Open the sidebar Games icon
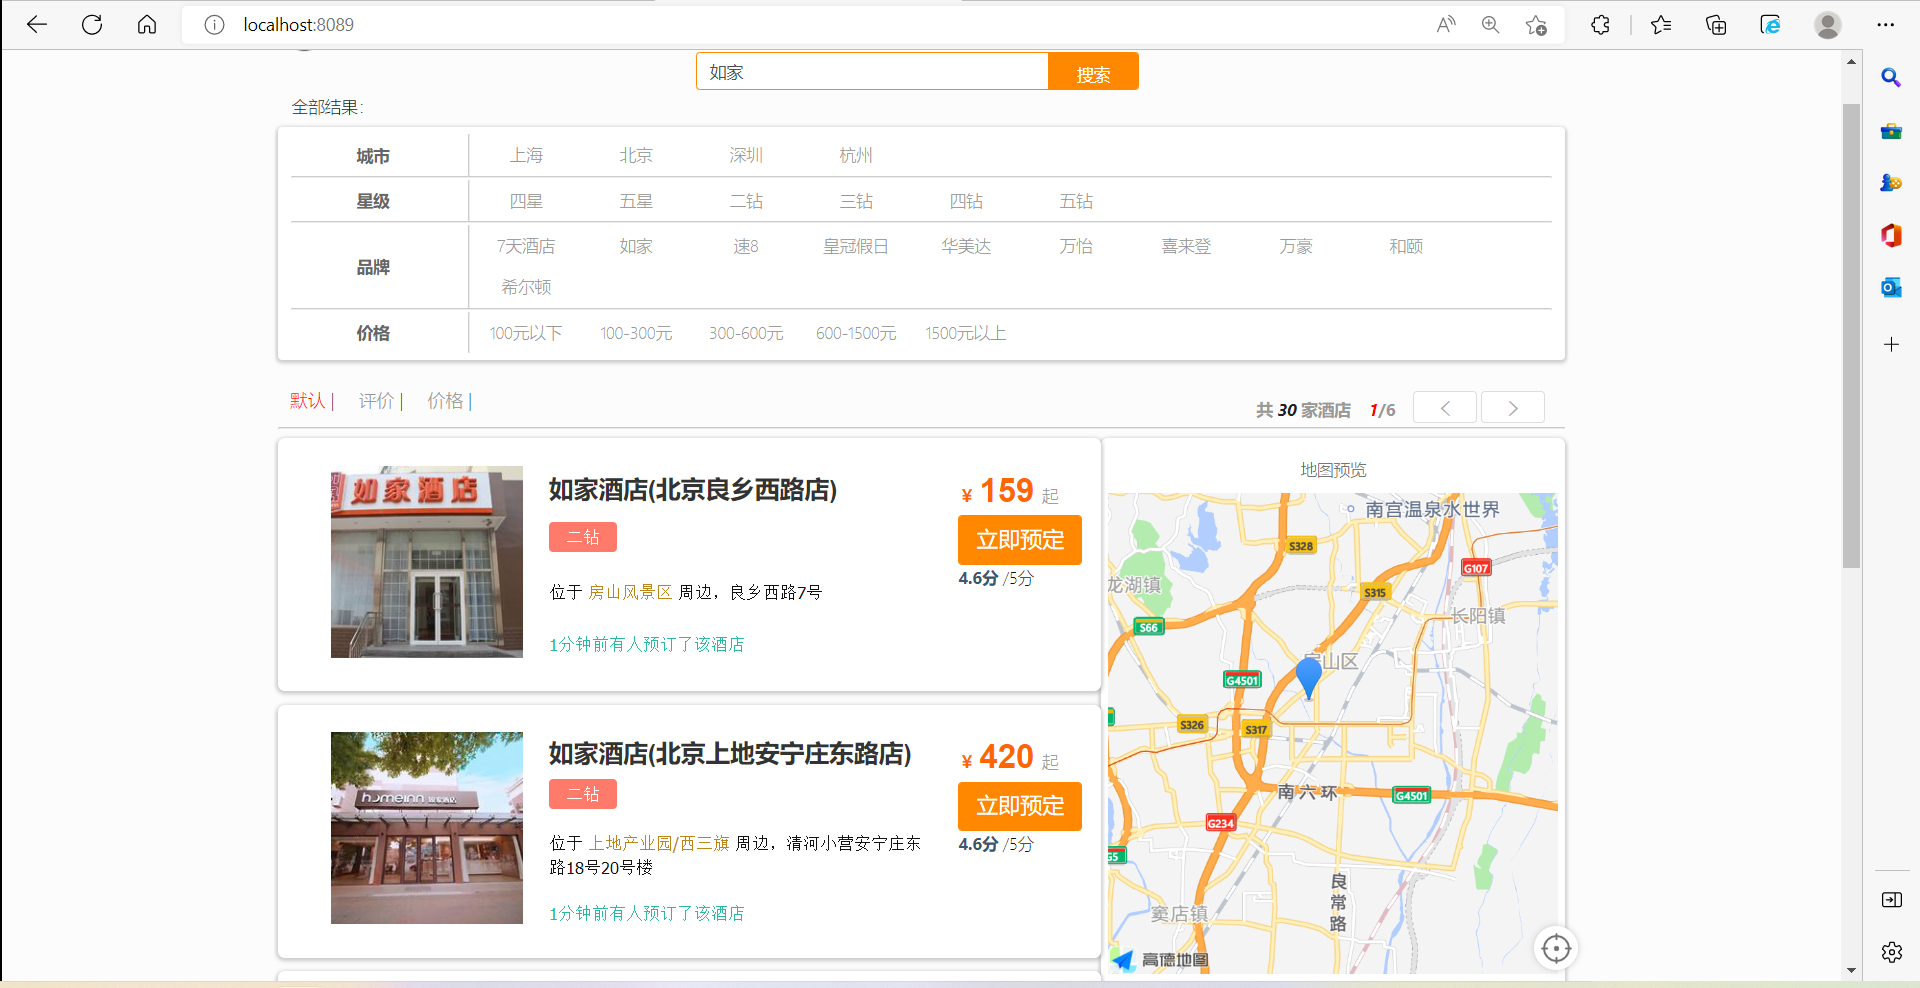 click(1891, 183)
